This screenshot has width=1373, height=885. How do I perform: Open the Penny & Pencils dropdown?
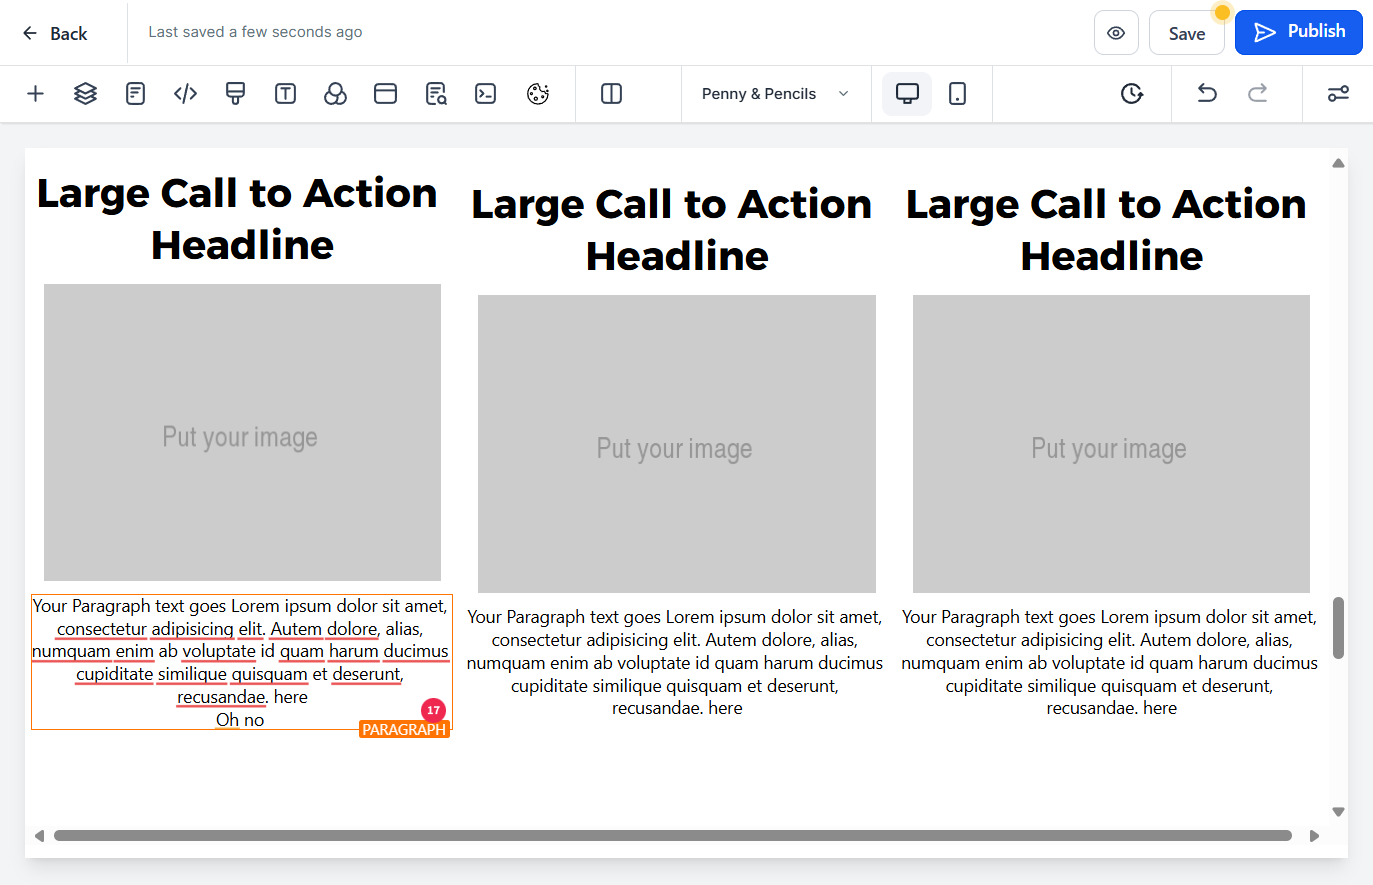point(776,94)
